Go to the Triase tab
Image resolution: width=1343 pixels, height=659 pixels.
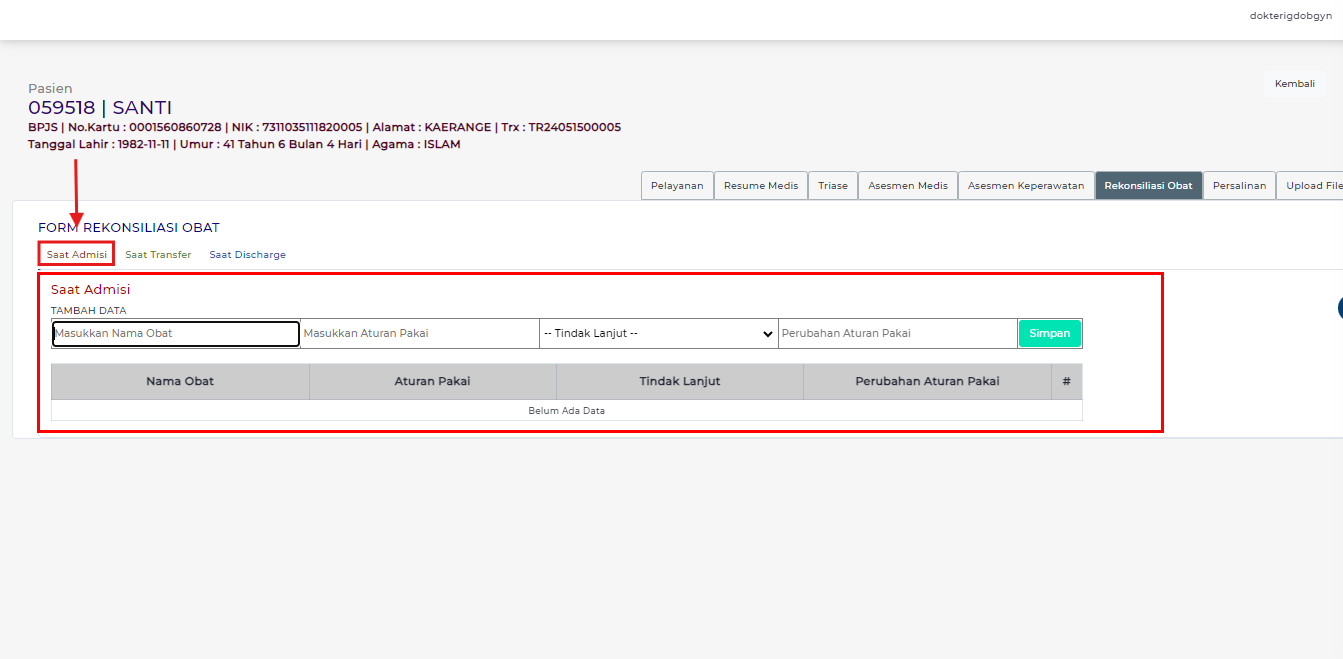[x=833, y=186]
